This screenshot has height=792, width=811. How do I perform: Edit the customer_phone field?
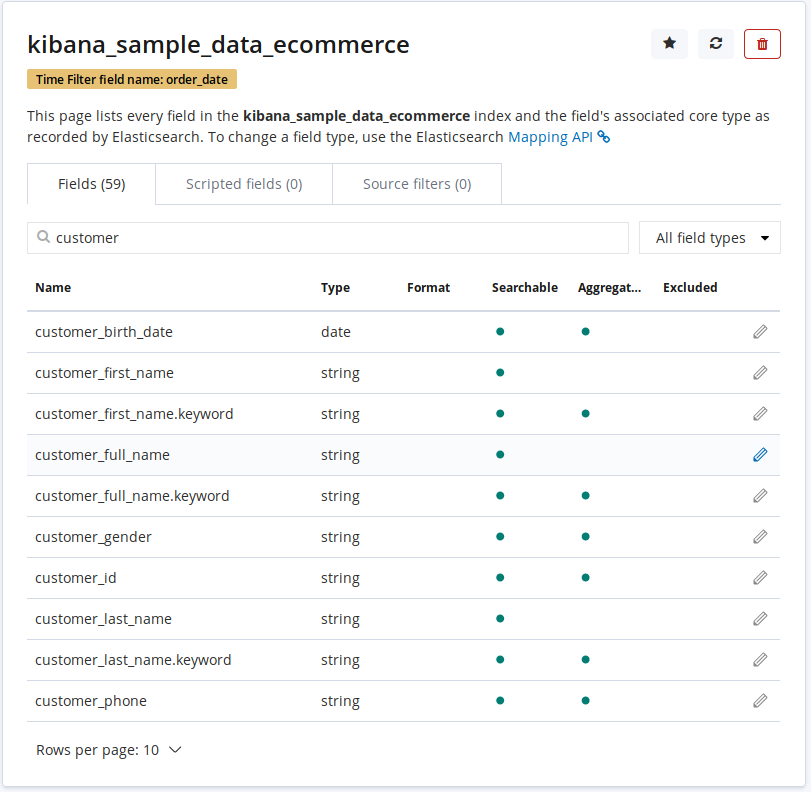coord(760,700)
